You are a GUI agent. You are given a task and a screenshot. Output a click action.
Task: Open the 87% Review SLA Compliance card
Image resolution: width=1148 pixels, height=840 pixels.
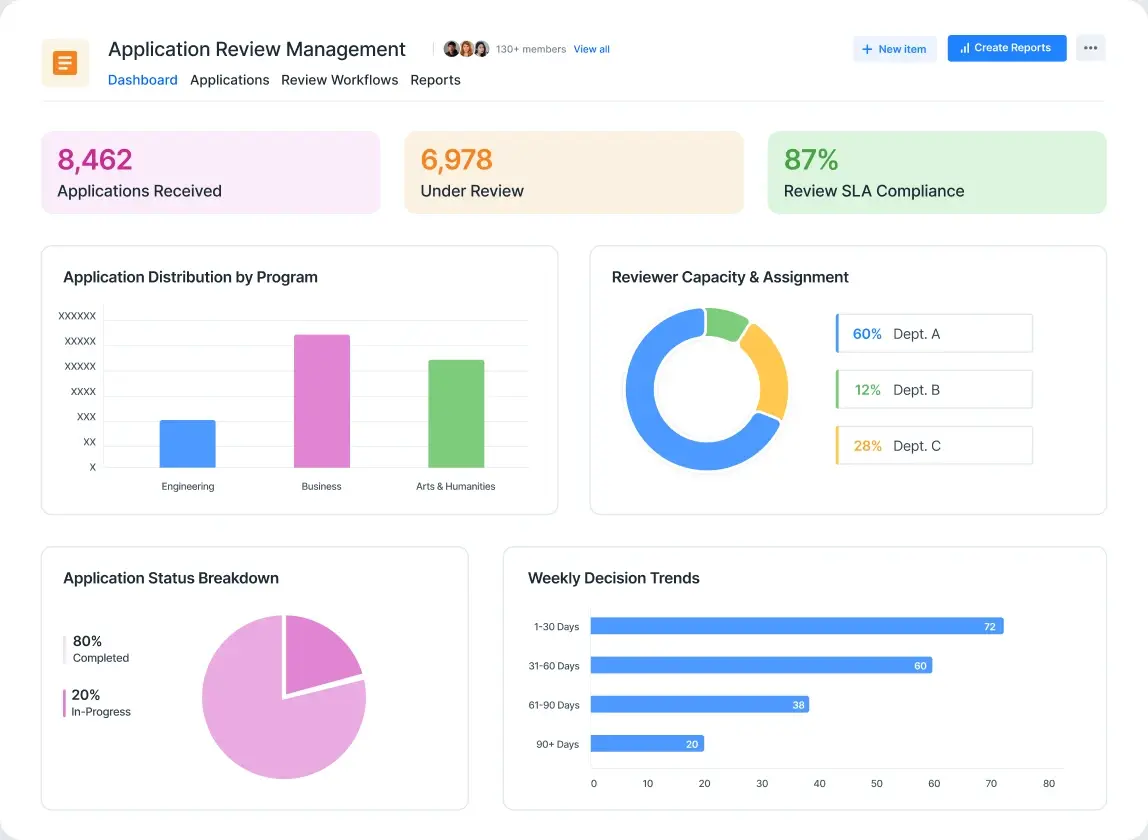[936, 172]
